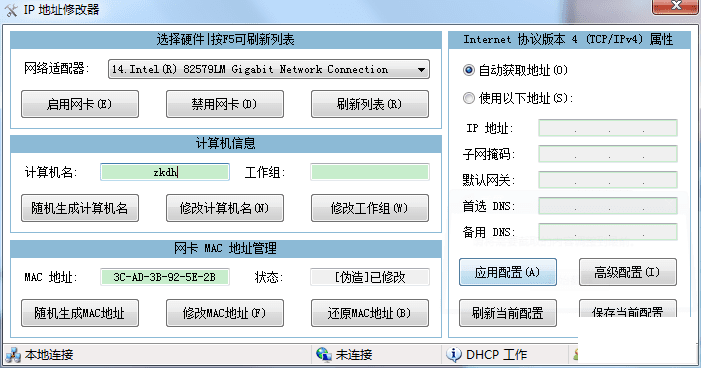Click the 网卡 MAC 地址管理 header

coord(225,248)
